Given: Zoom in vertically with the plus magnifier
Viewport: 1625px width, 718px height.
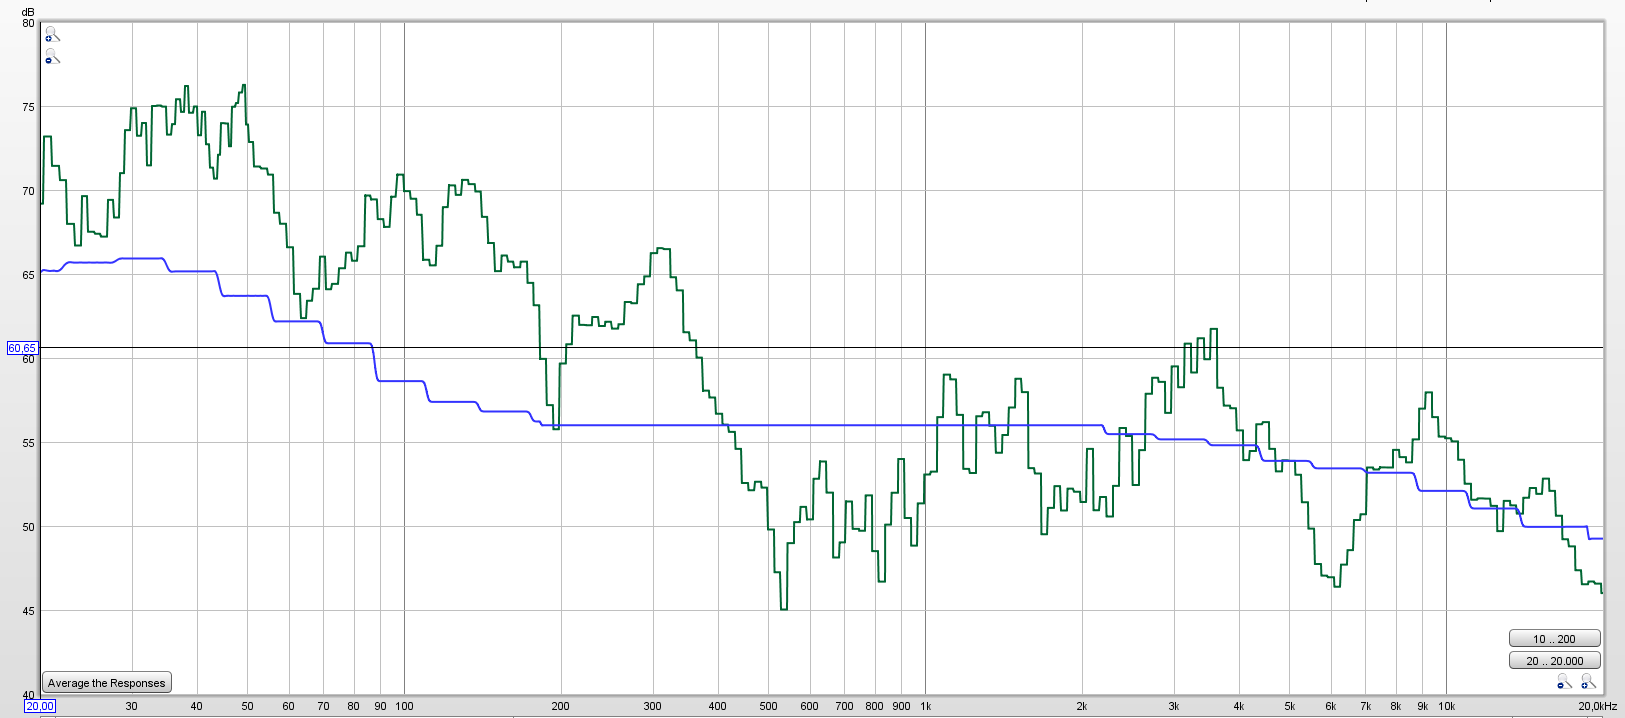Looking at the screenshot, I should [52, 35].
